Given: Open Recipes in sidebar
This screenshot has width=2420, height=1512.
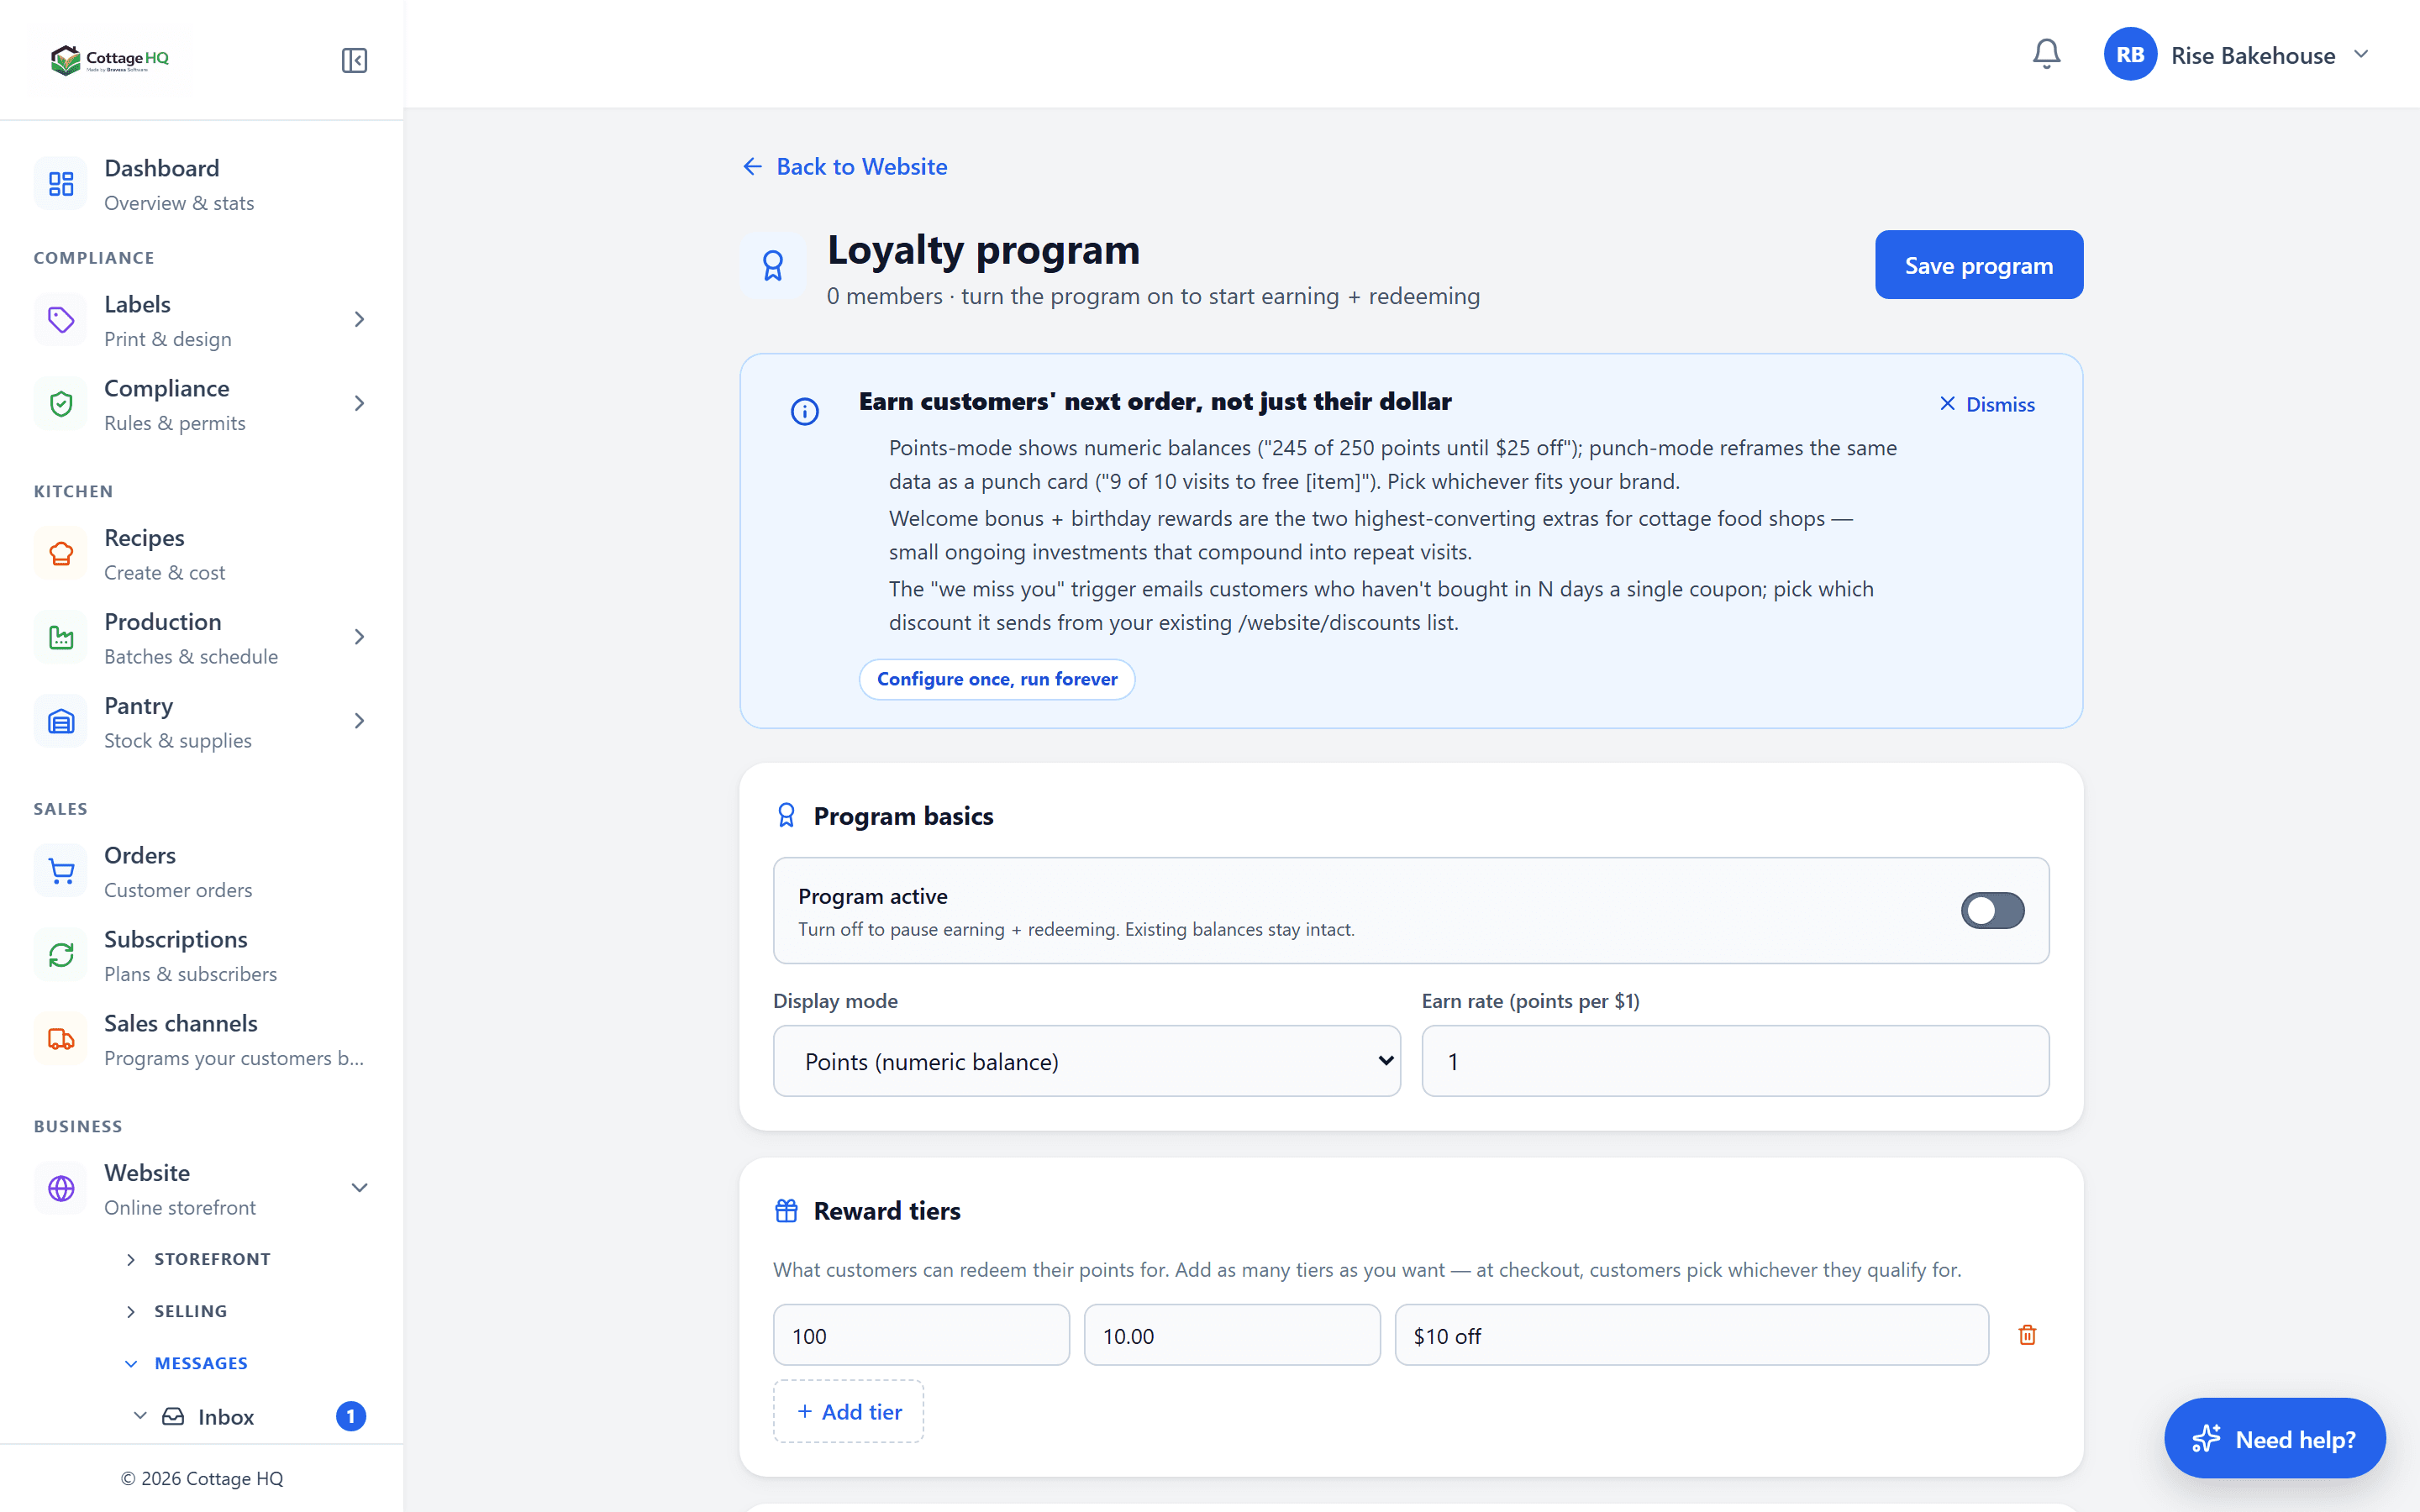Looking at the screenshot, I should click(202, 554).
